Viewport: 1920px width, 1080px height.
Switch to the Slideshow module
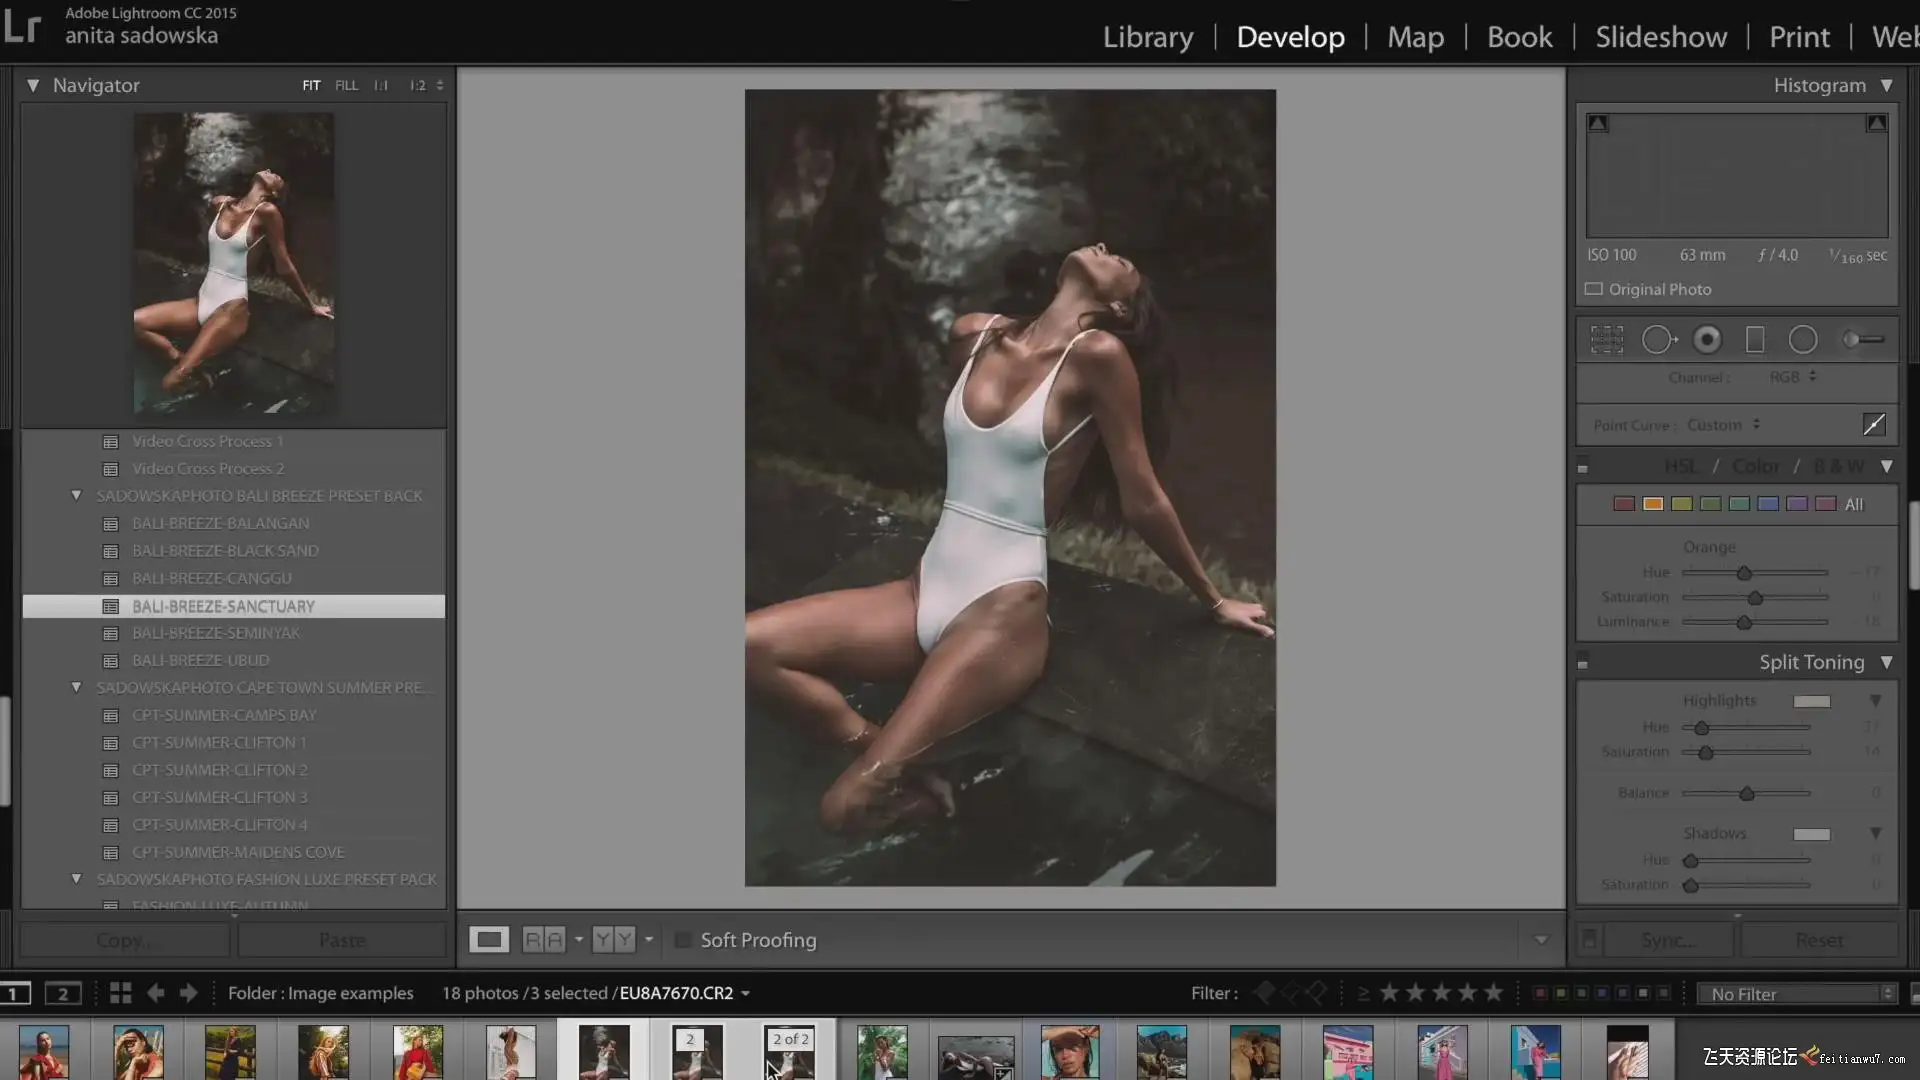[x=1660, y=37]
